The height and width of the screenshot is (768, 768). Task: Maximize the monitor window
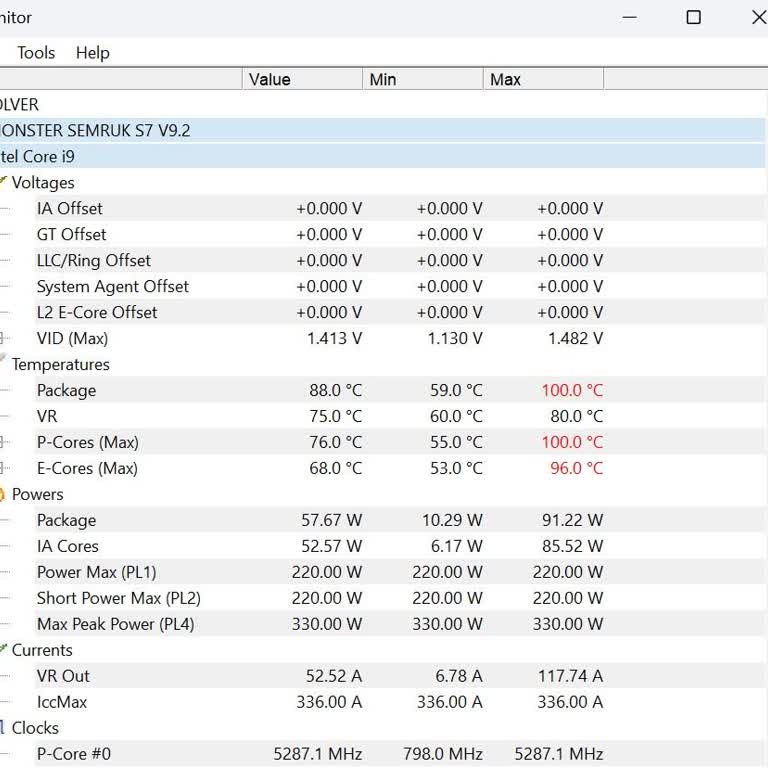[x=693, y=17]
